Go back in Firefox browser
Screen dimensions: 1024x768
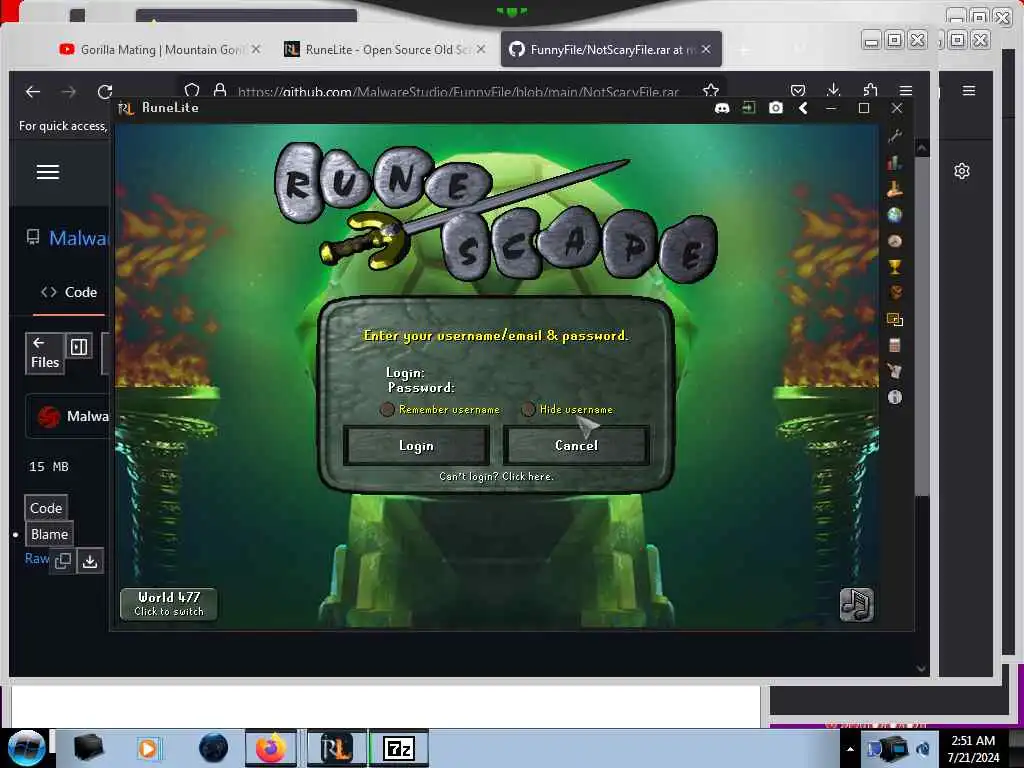pos(33,92)
